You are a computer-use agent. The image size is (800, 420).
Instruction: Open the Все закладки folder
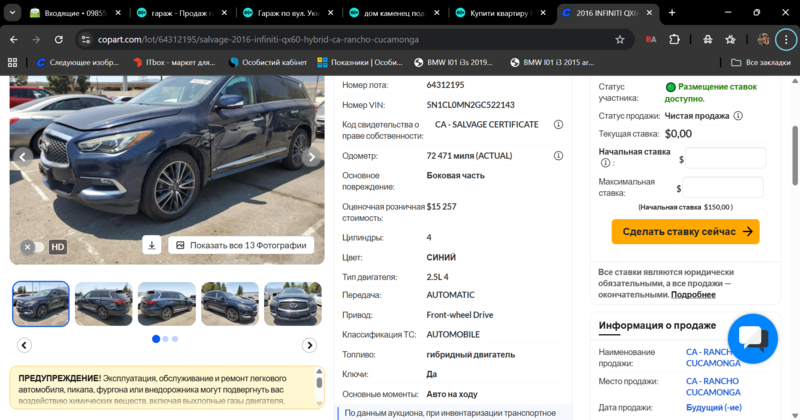coord(760,62)
